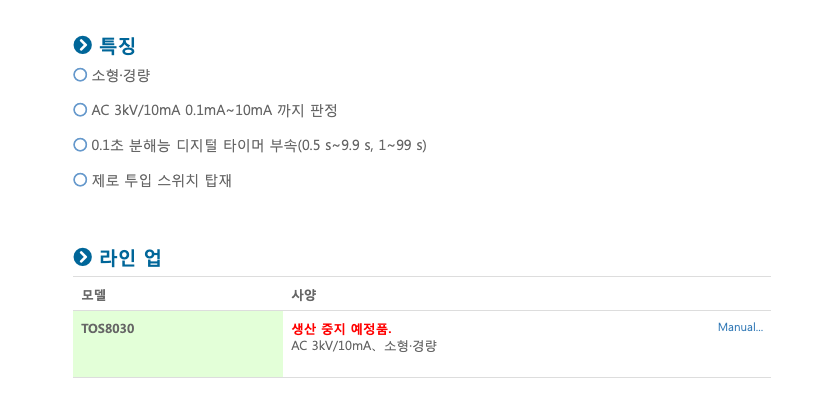The width and height of the screenshot is (840, 407).
Task: Click the 라인 업 section heading
Action: [x=130, y=258]
